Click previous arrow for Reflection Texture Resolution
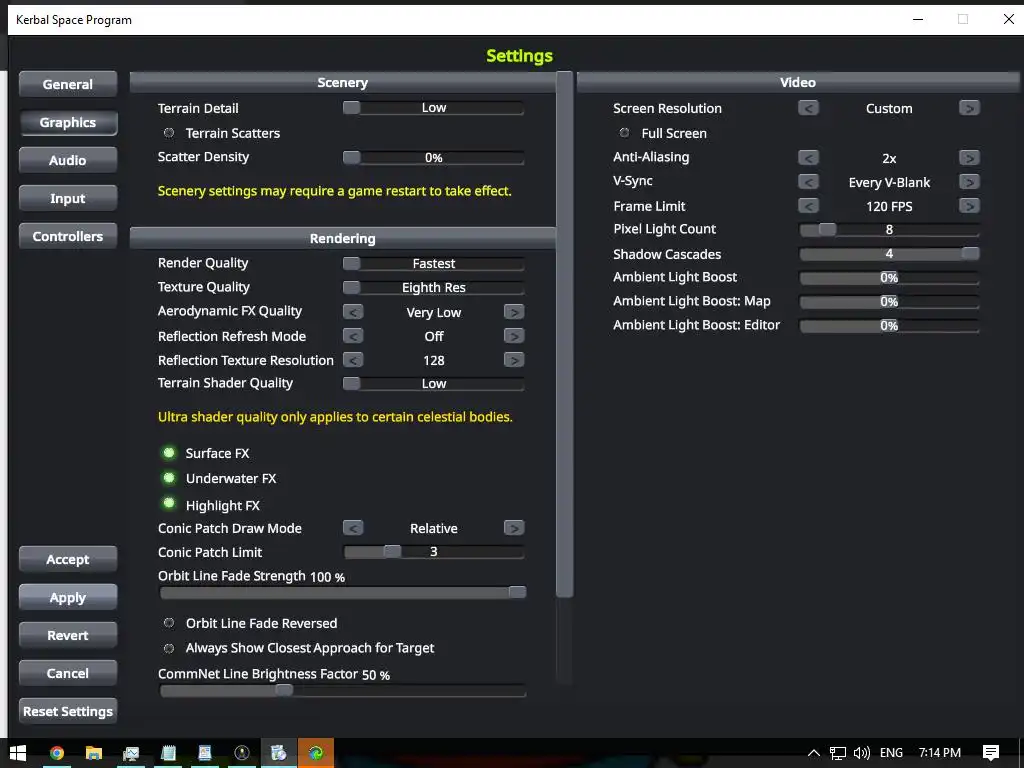This screenshot has width=1024, height=768. point(353,360)
